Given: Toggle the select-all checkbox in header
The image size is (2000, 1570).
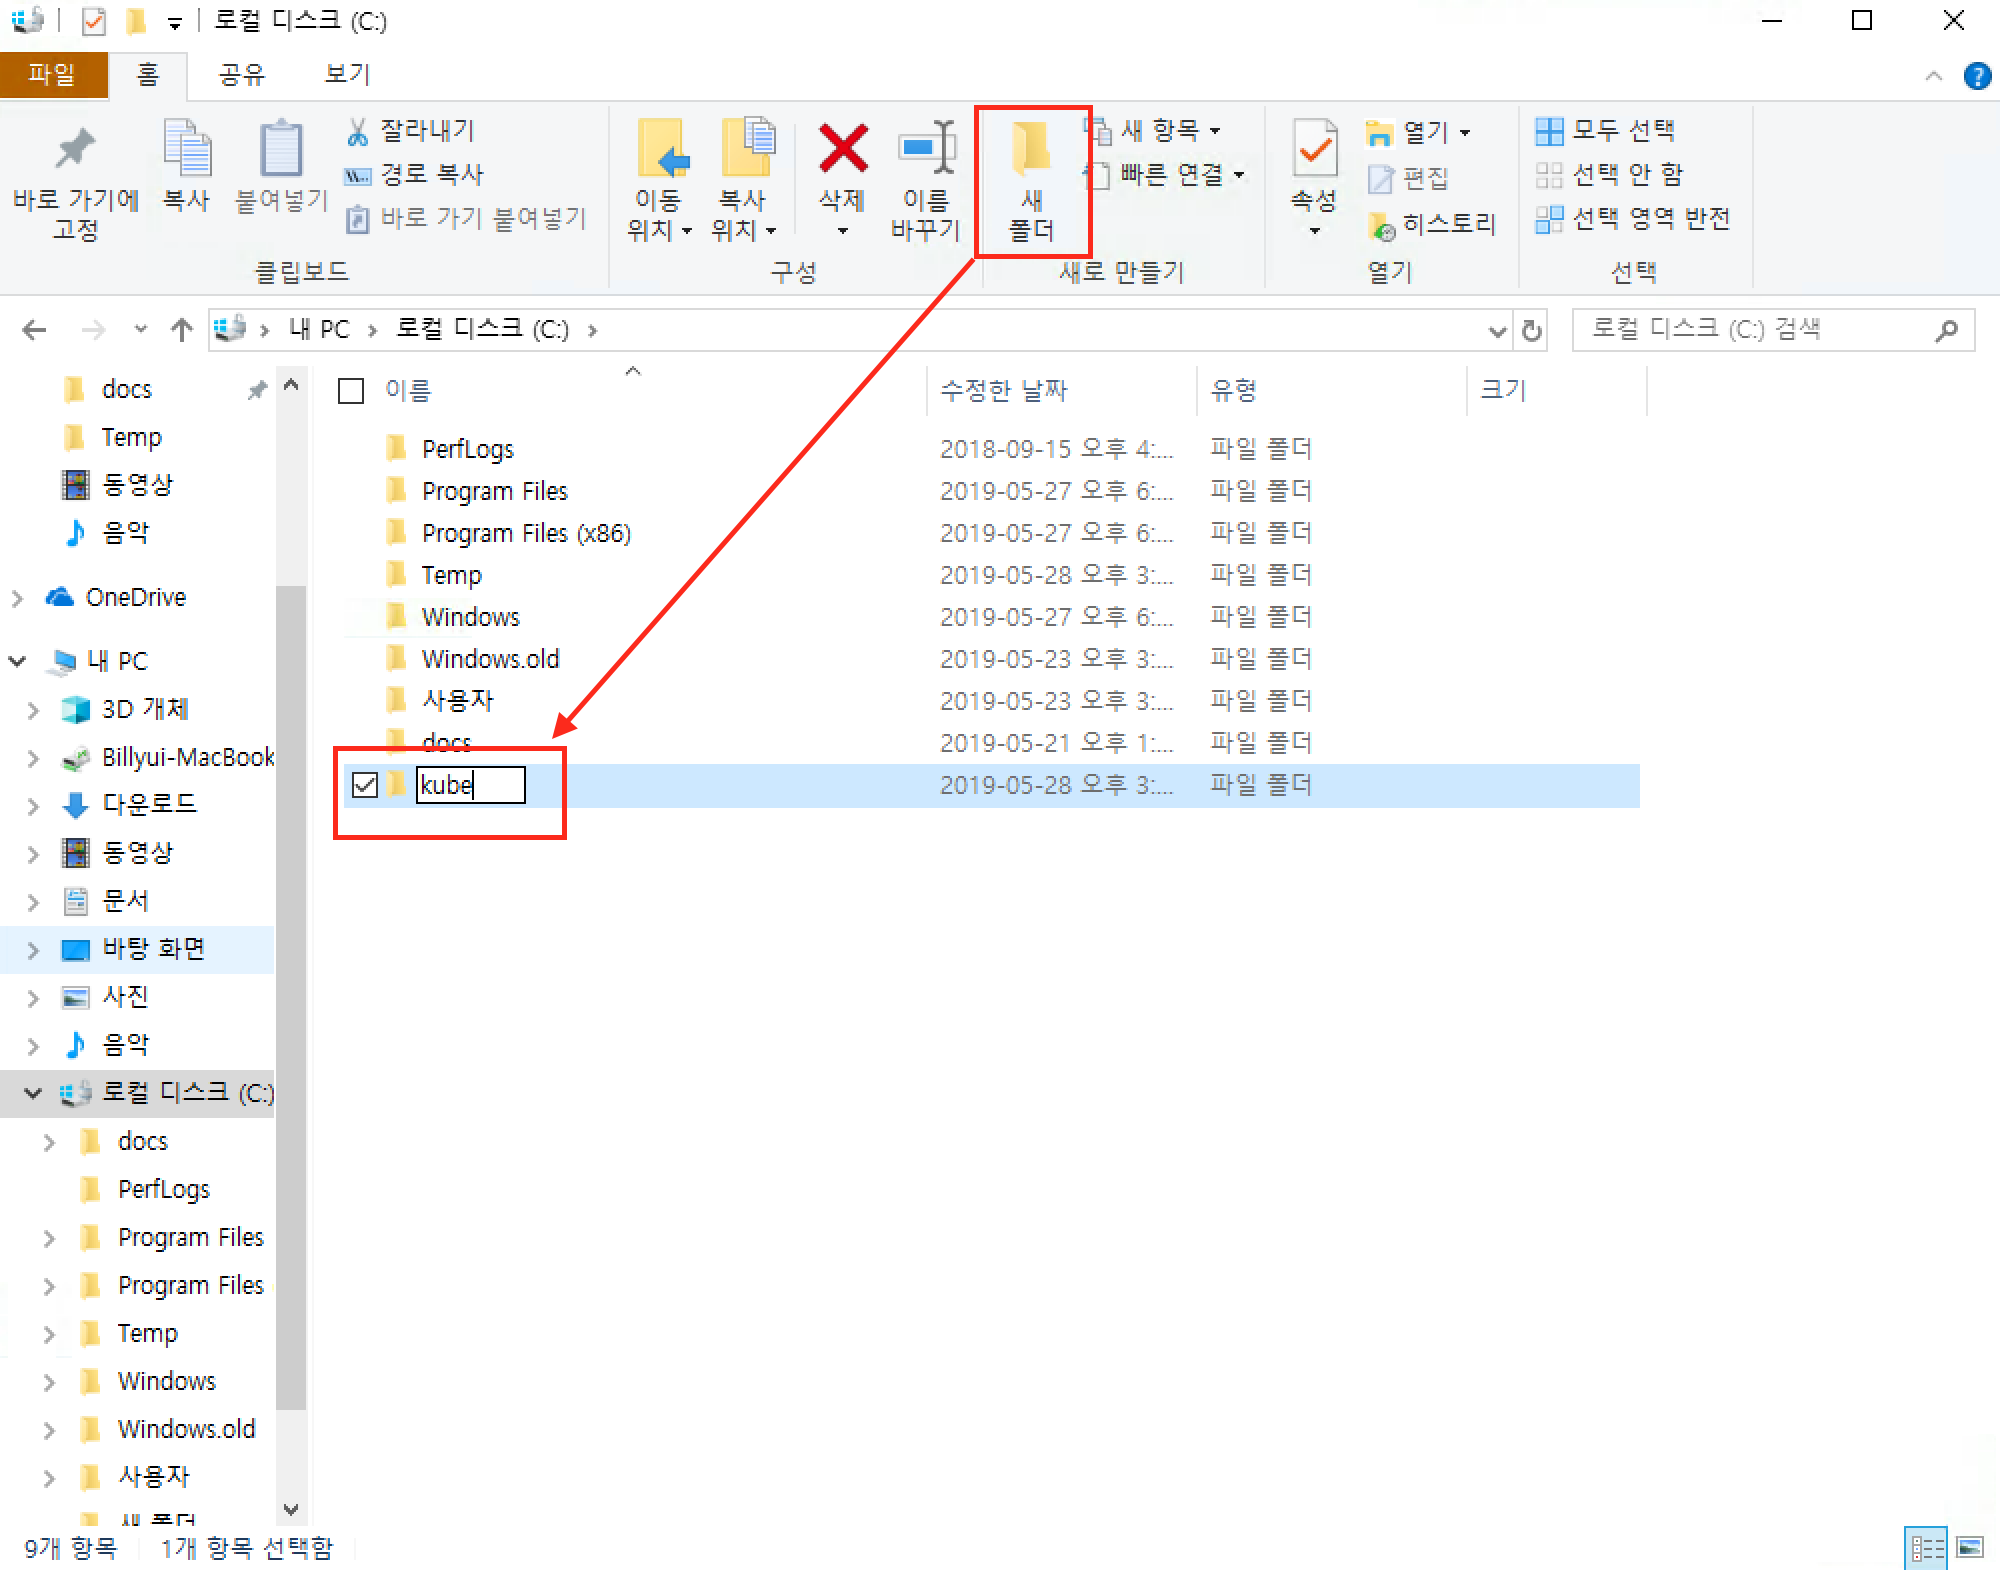Looking at the screenshot, I should pyautogui.click(x=351, y=391).
